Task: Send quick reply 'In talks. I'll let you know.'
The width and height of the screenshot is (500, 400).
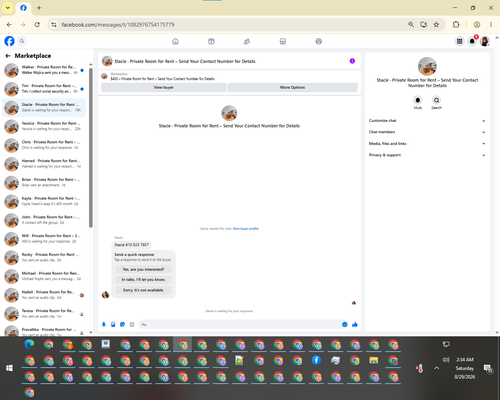Action: 143,280
